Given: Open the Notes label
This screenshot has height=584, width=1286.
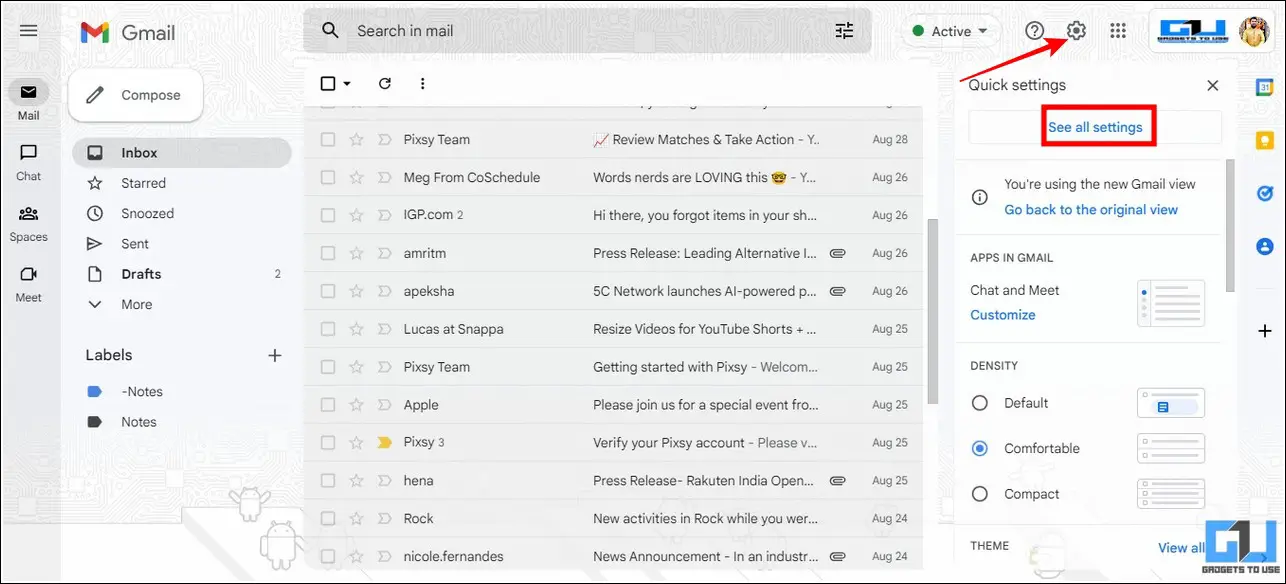Looking at the screenshot, I should [x=139, y=422].
